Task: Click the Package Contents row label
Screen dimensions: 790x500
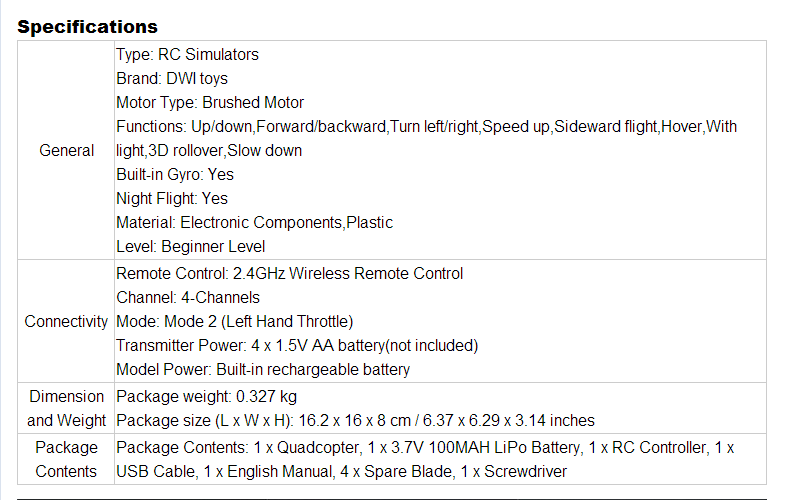Action: (x=67, y=459)
